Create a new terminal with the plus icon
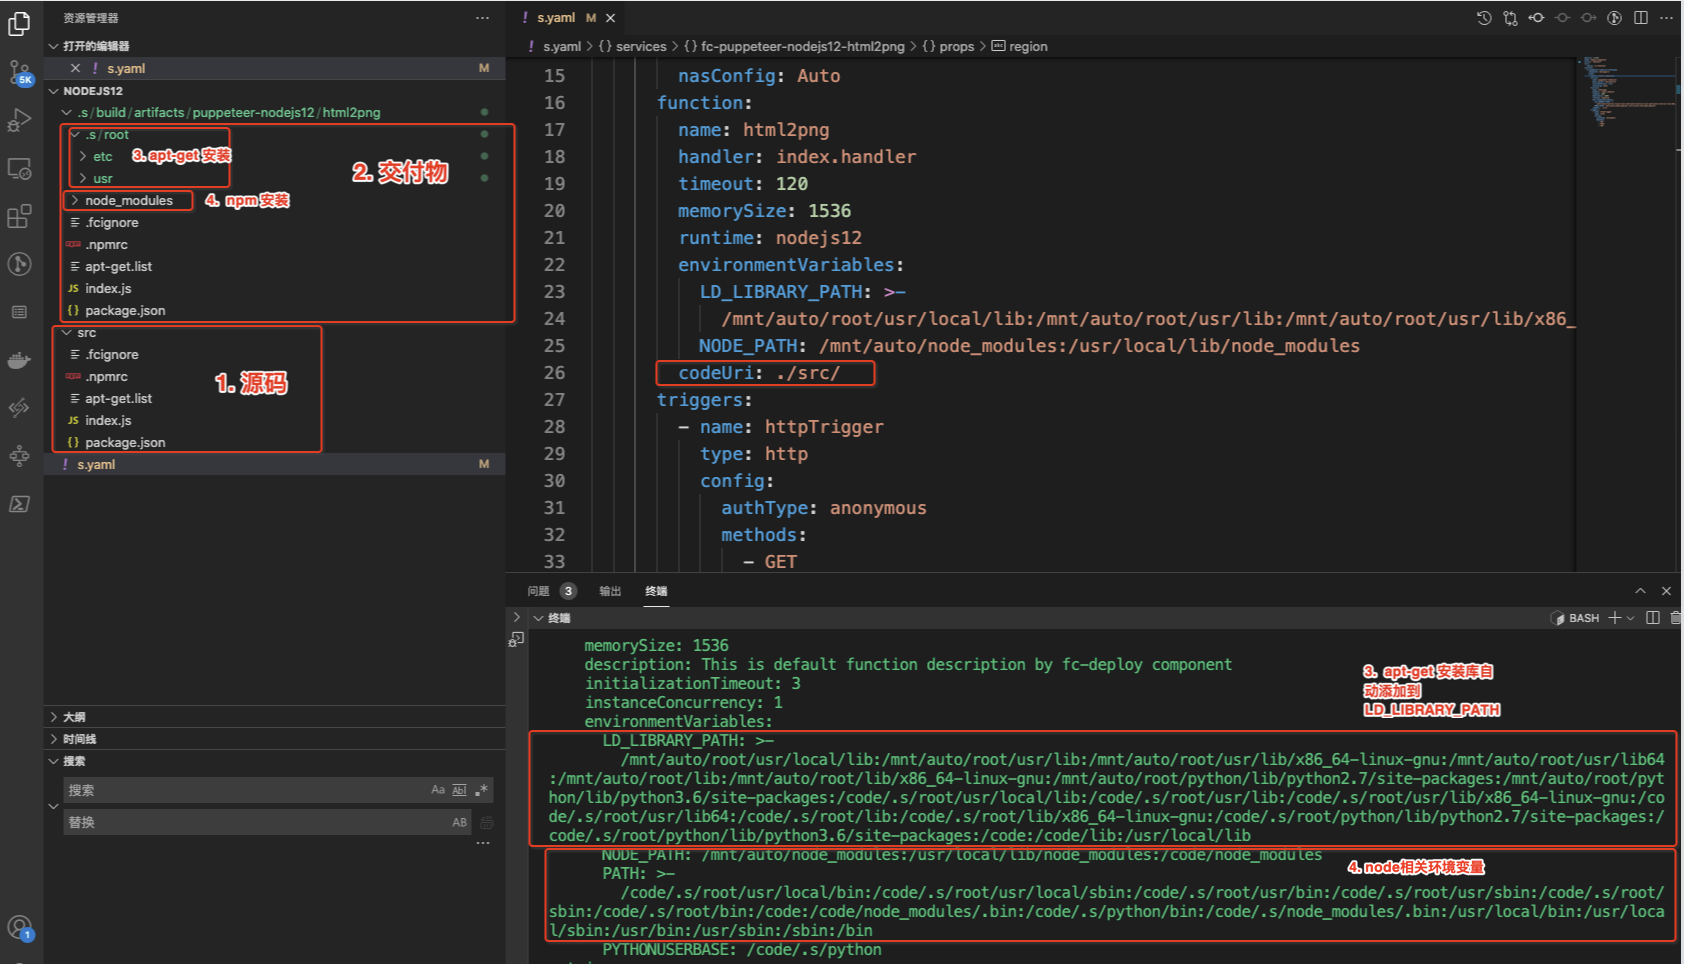The width and height of the screenshot is (1684, 964). (x=1613, y=617)
